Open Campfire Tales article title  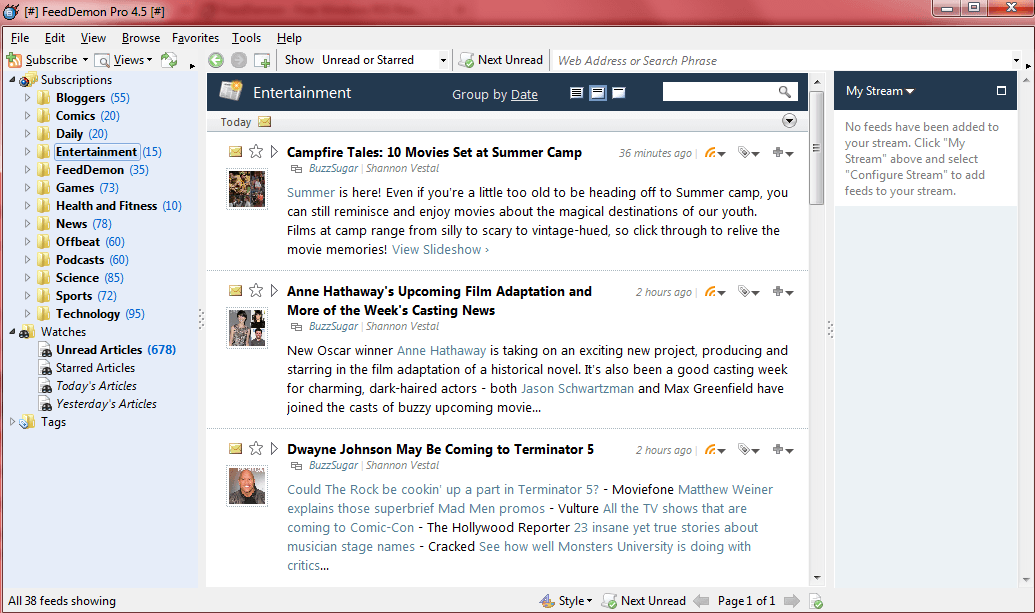[434, 152]
